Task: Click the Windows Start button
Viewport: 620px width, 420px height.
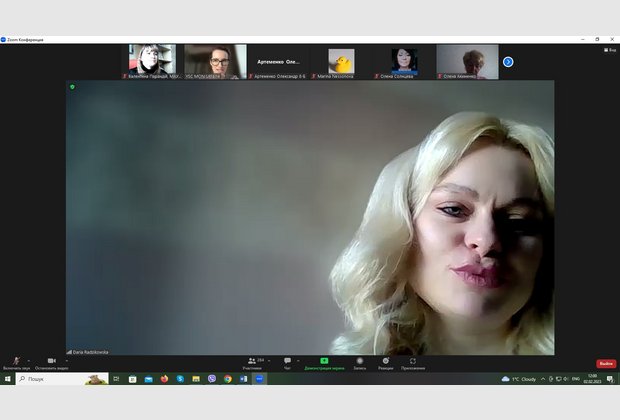Action: pos(7,379)
